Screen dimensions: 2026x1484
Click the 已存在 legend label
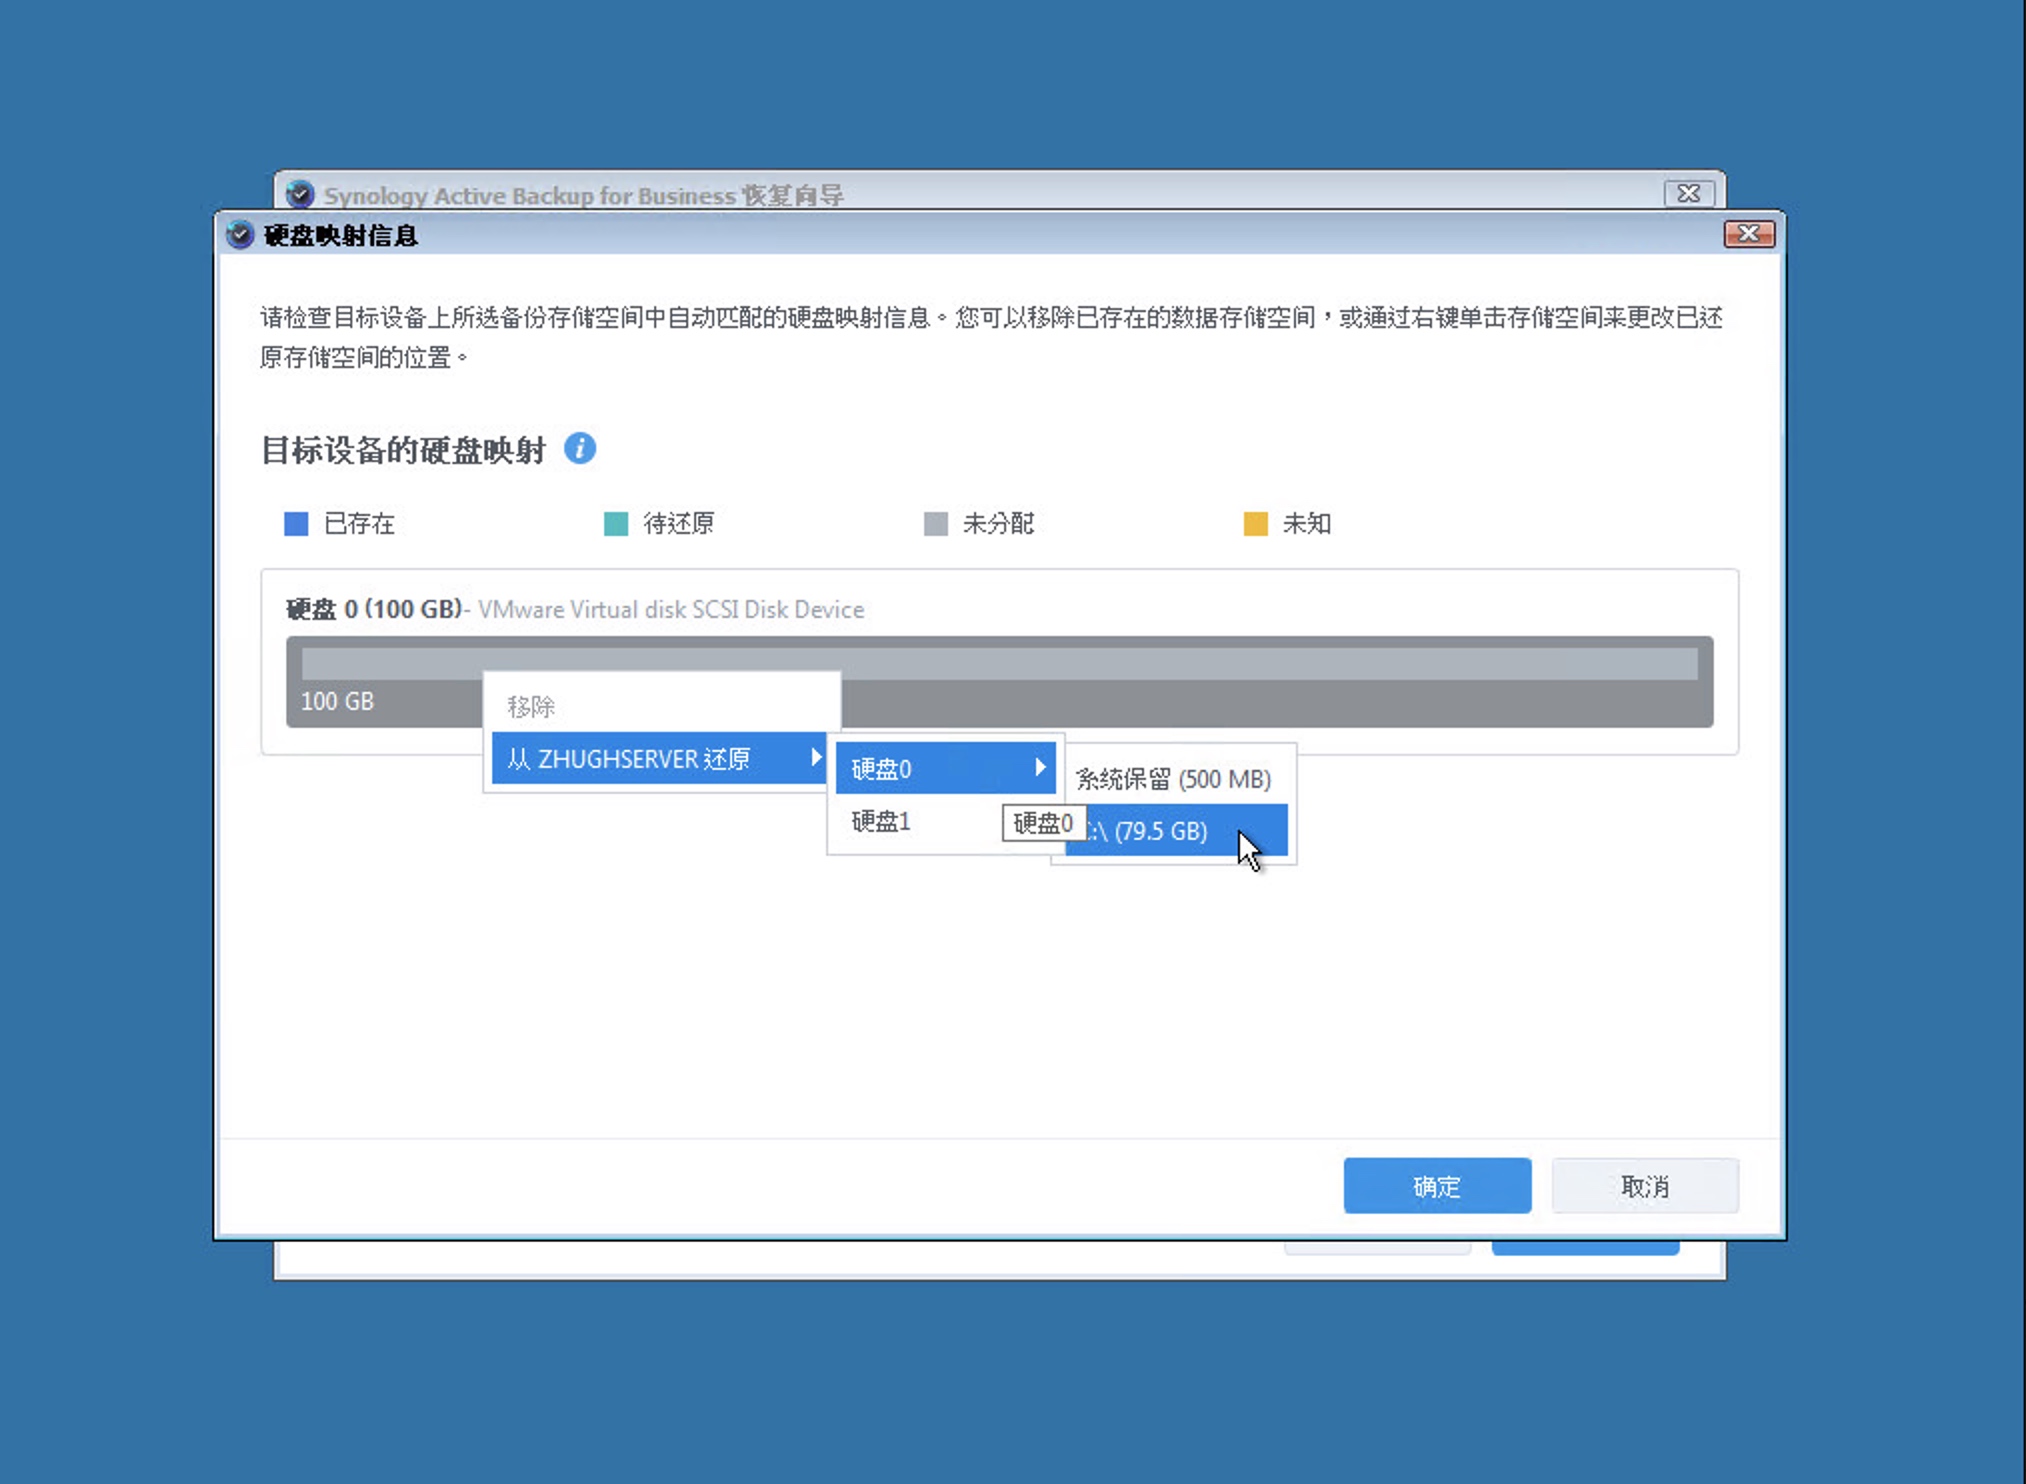point(359,524)
